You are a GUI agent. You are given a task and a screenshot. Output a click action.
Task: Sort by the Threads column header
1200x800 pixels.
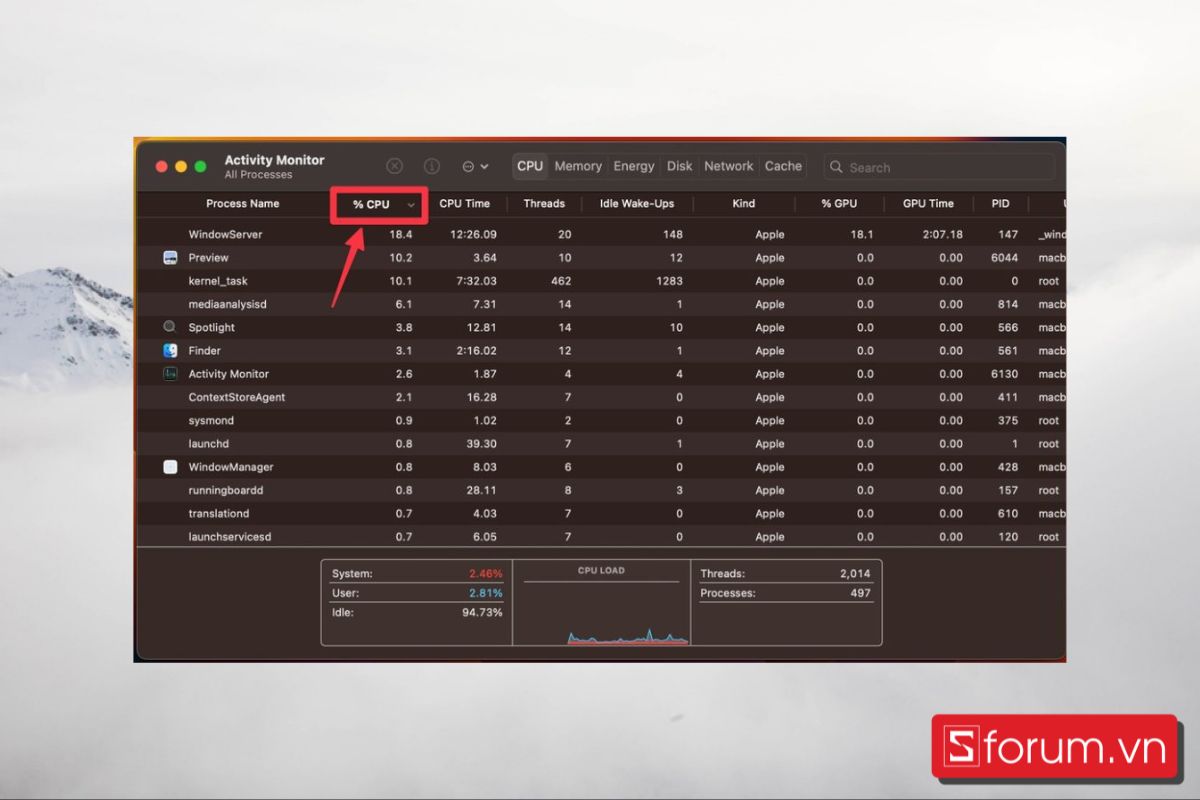(544, 203)
